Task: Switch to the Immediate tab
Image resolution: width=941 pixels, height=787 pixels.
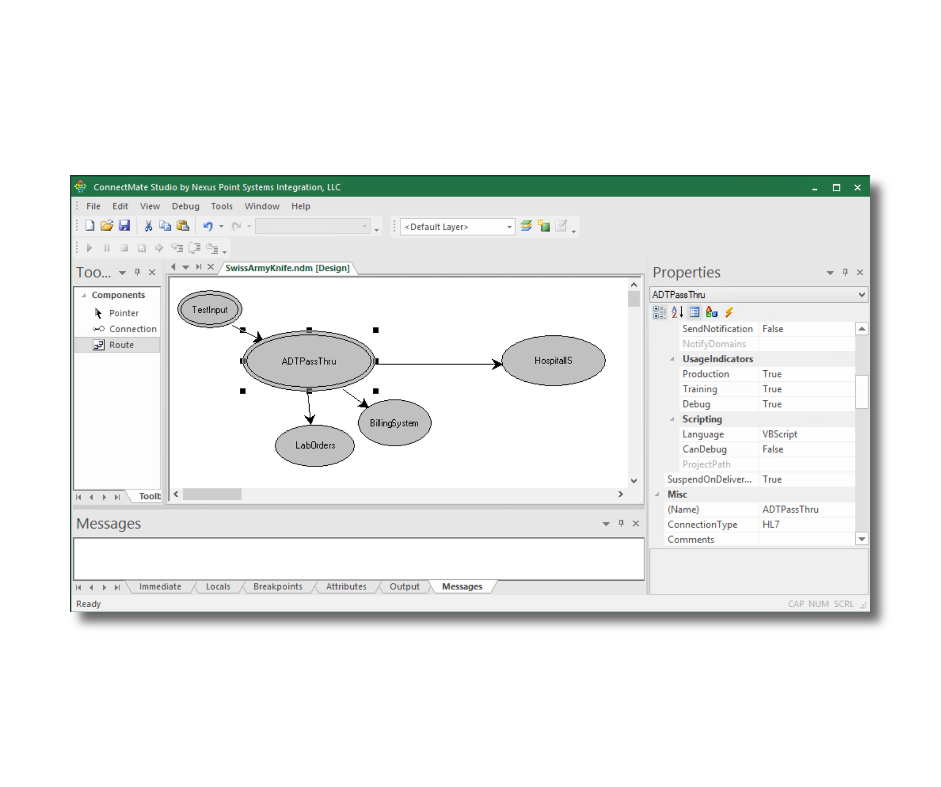Action: (160, 586)
